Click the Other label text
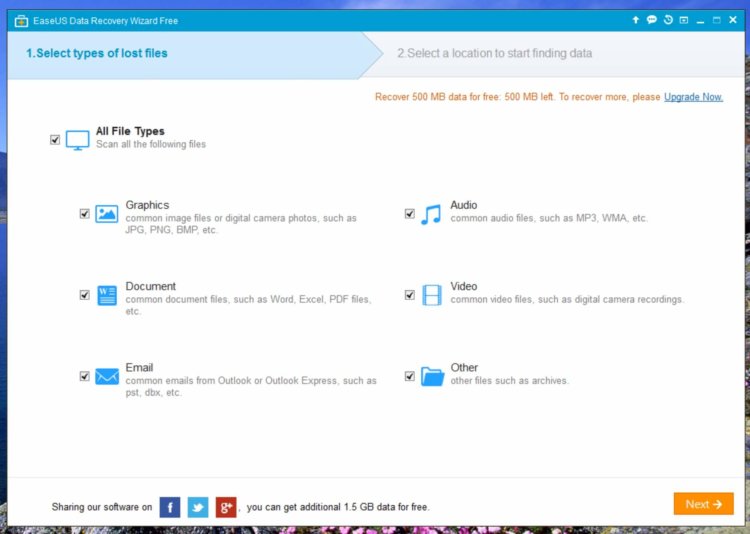 (x=464, y=367)
